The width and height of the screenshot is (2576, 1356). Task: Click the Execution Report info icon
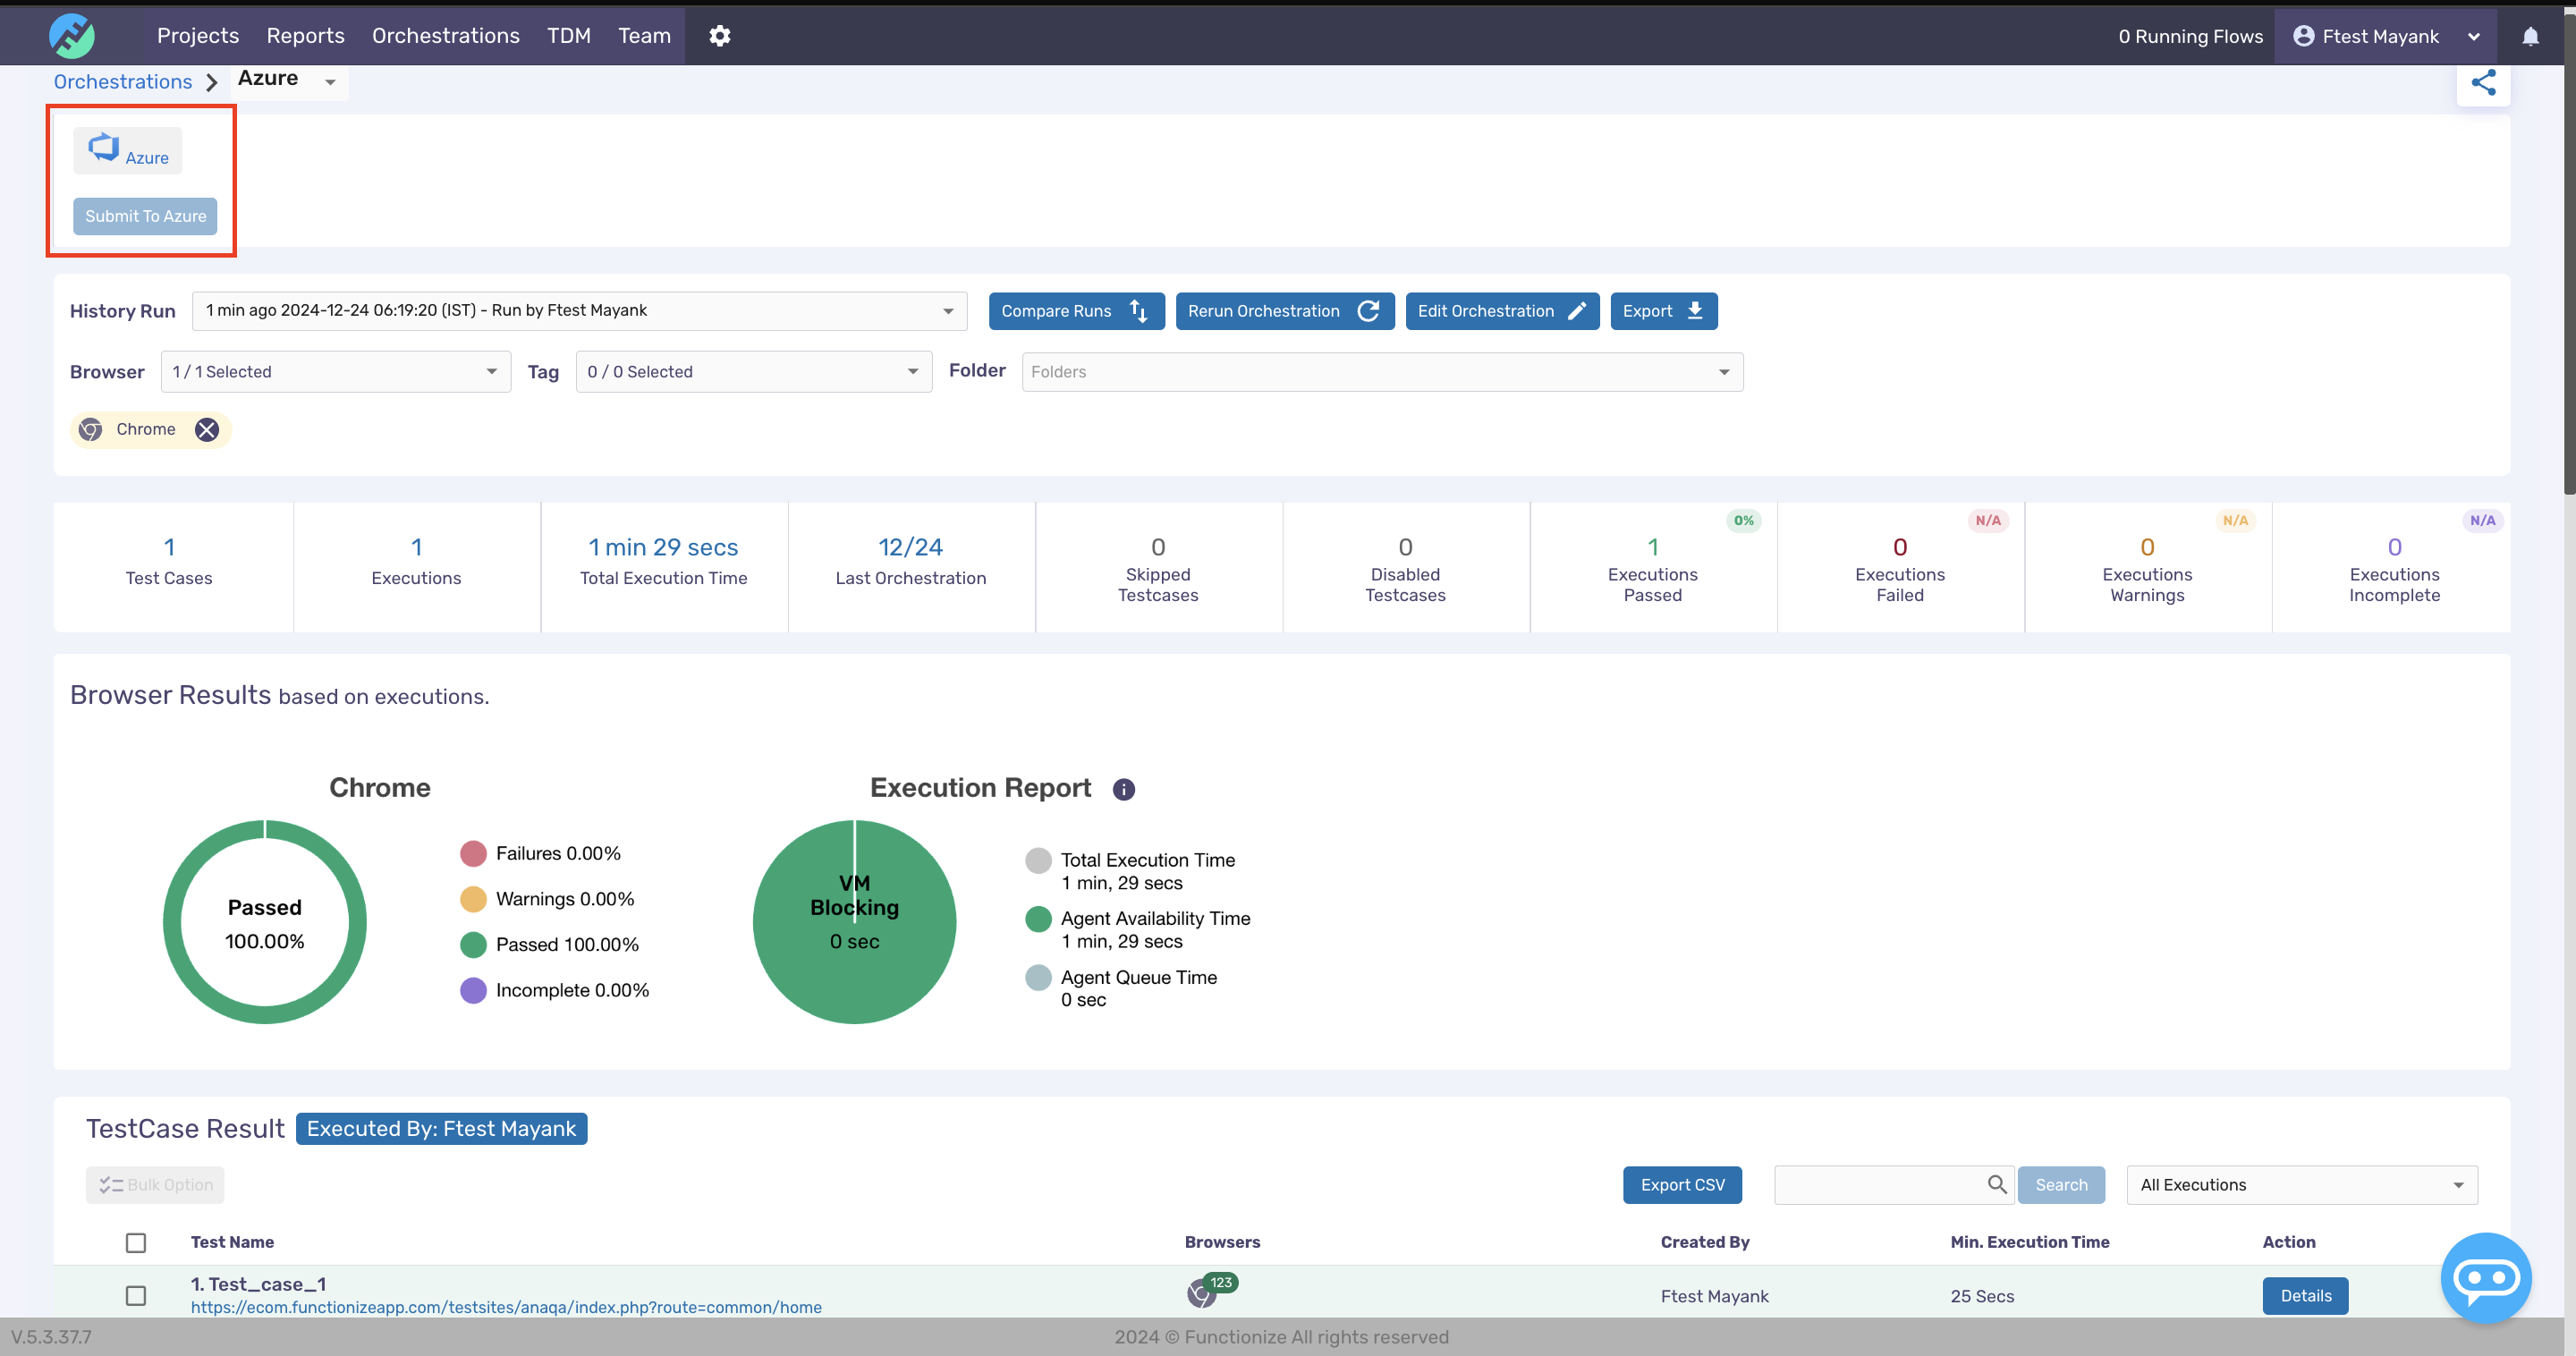(1124, 789)
